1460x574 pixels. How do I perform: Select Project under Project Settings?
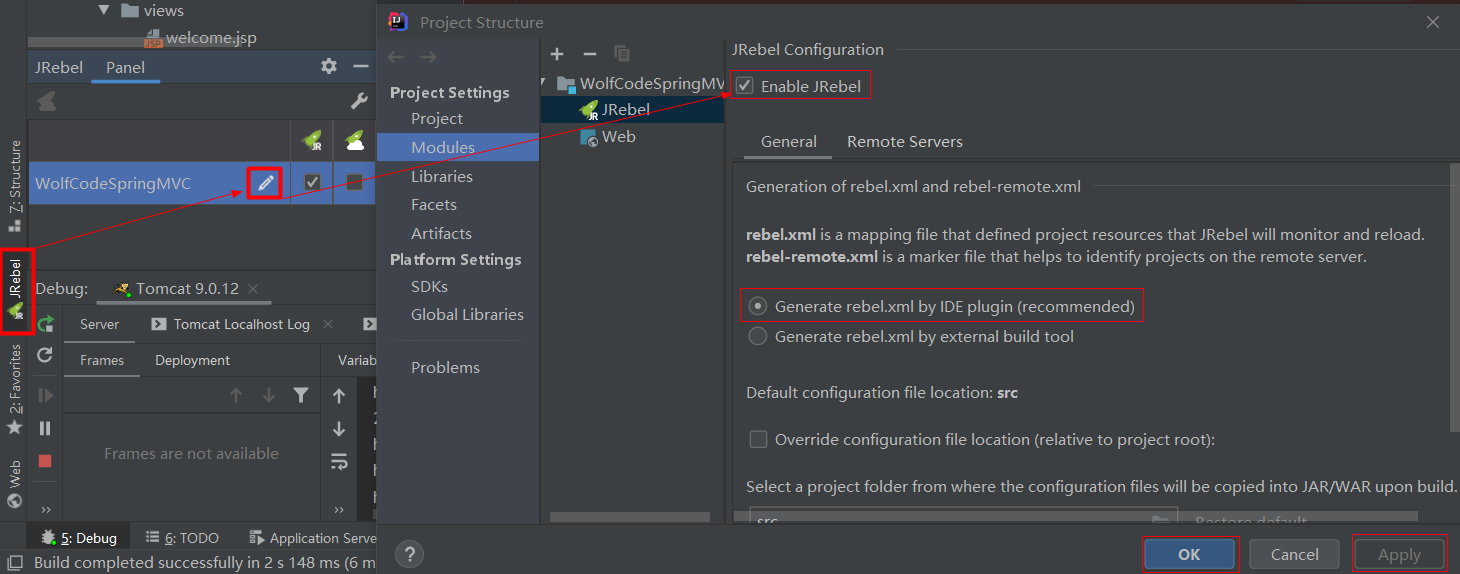point(437,118)
